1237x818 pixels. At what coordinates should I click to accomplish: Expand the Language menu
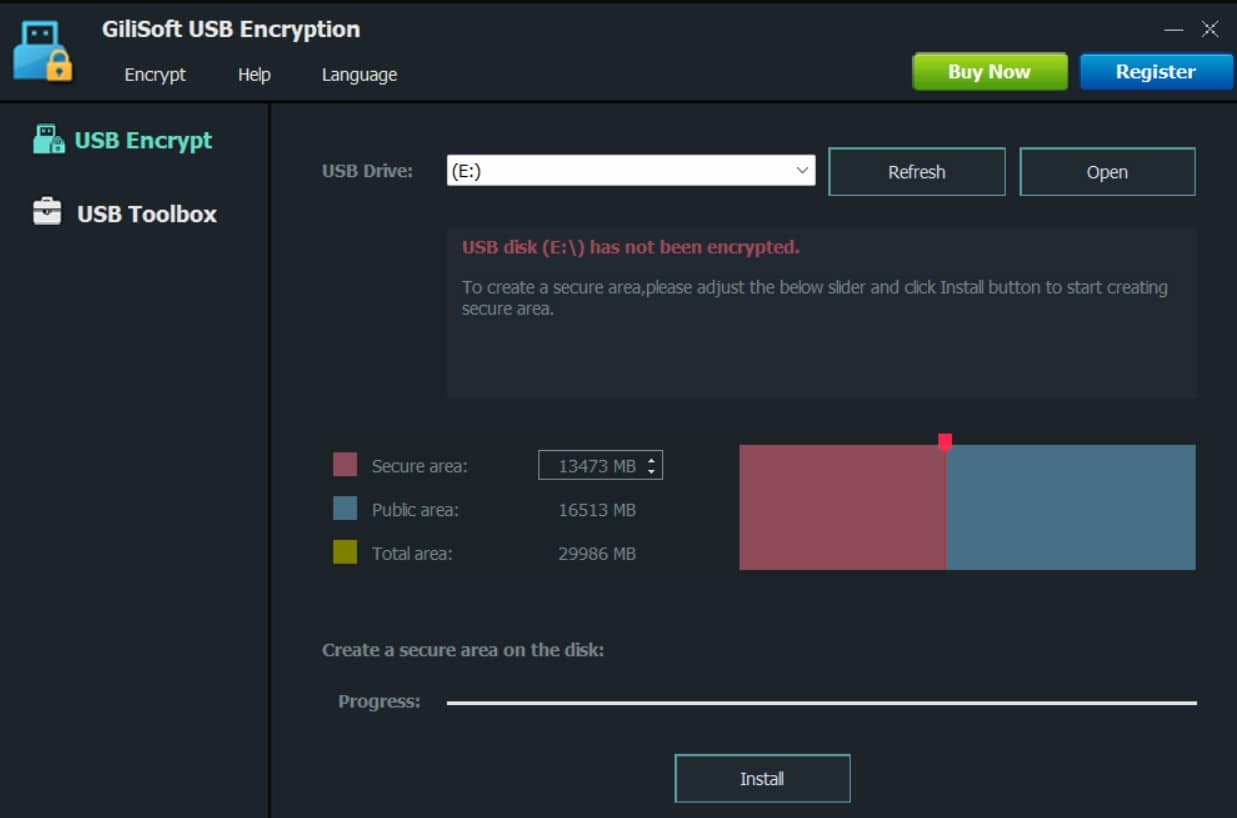tap(358, 74)
